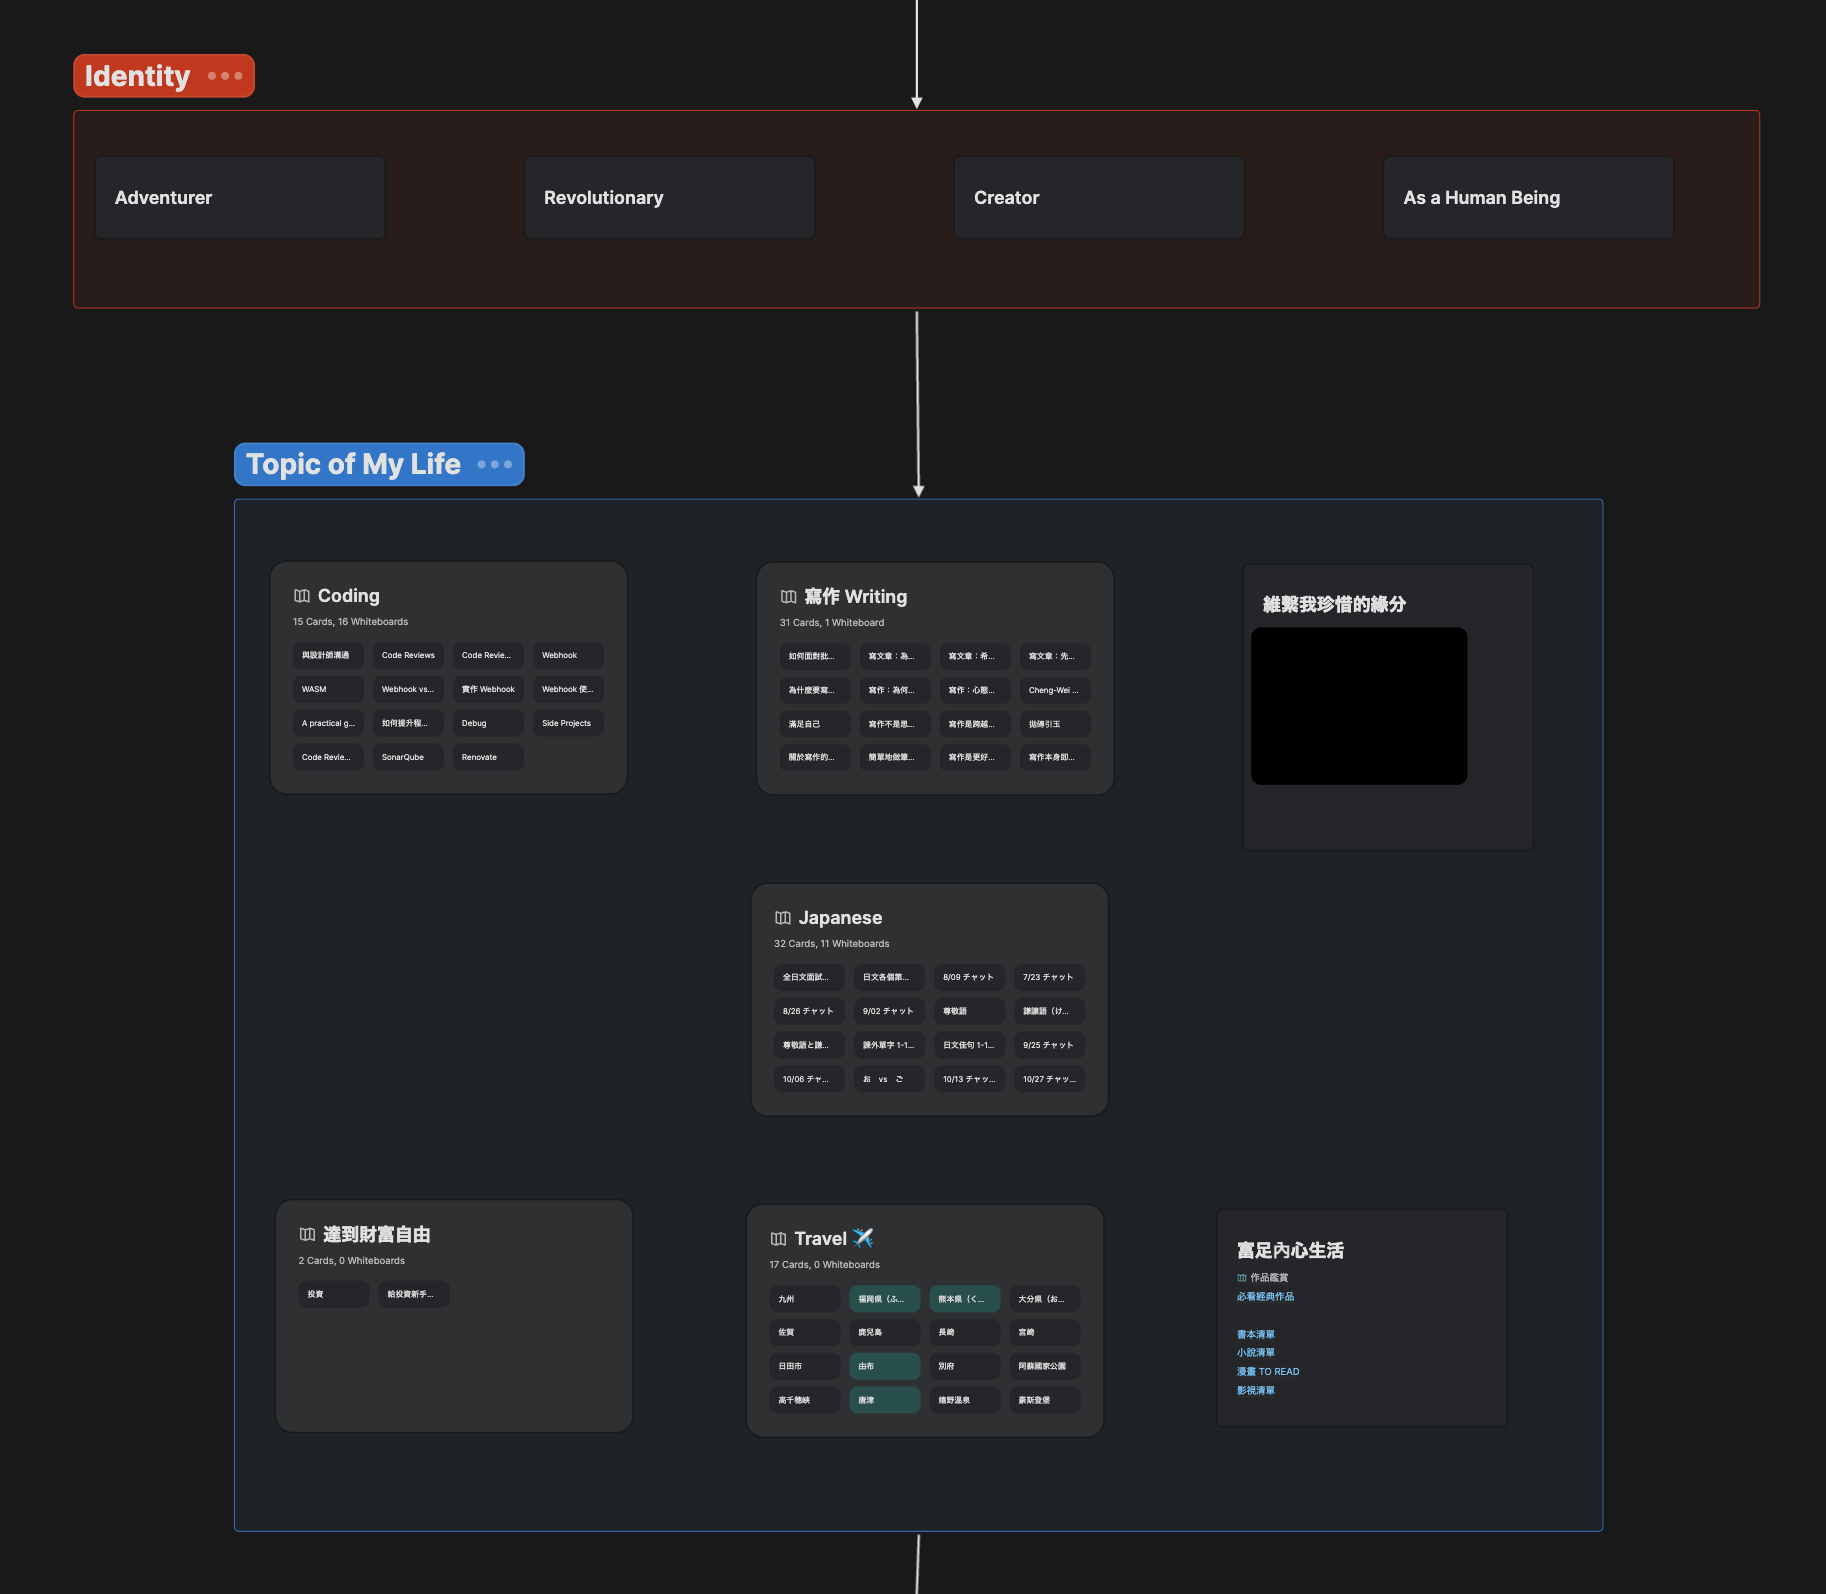This screenshot has height=1594, width=1826.
Task: Click the whiteboard icon beside 達到財富自由
Action: [307, 1235]
